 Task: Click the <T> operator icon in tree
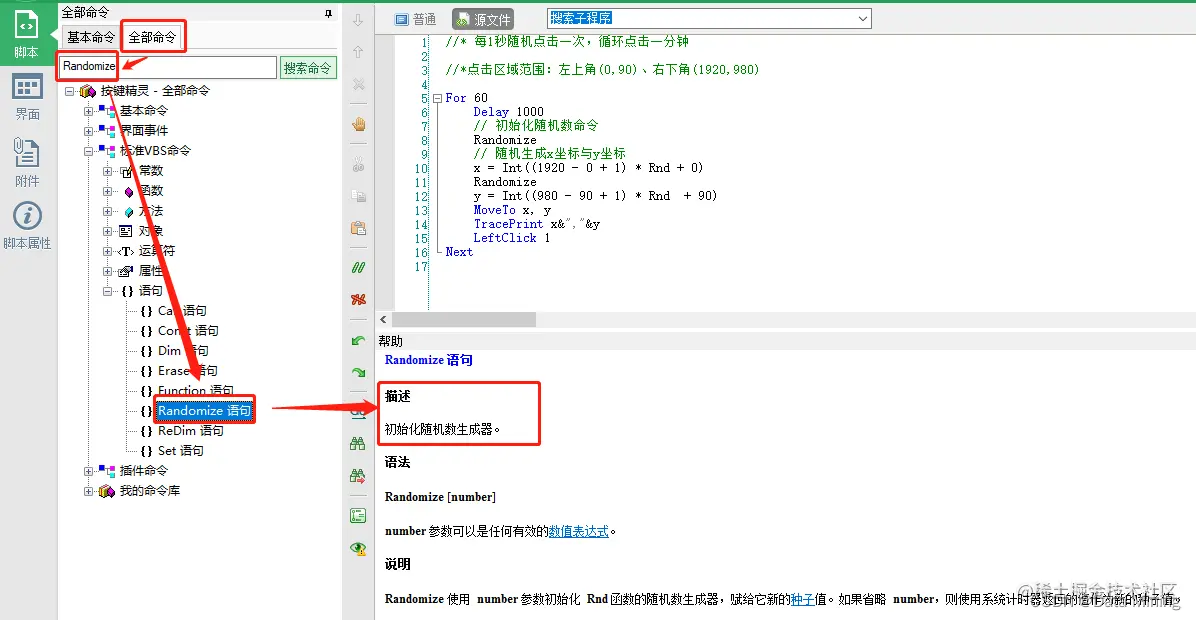click(126, 251)
